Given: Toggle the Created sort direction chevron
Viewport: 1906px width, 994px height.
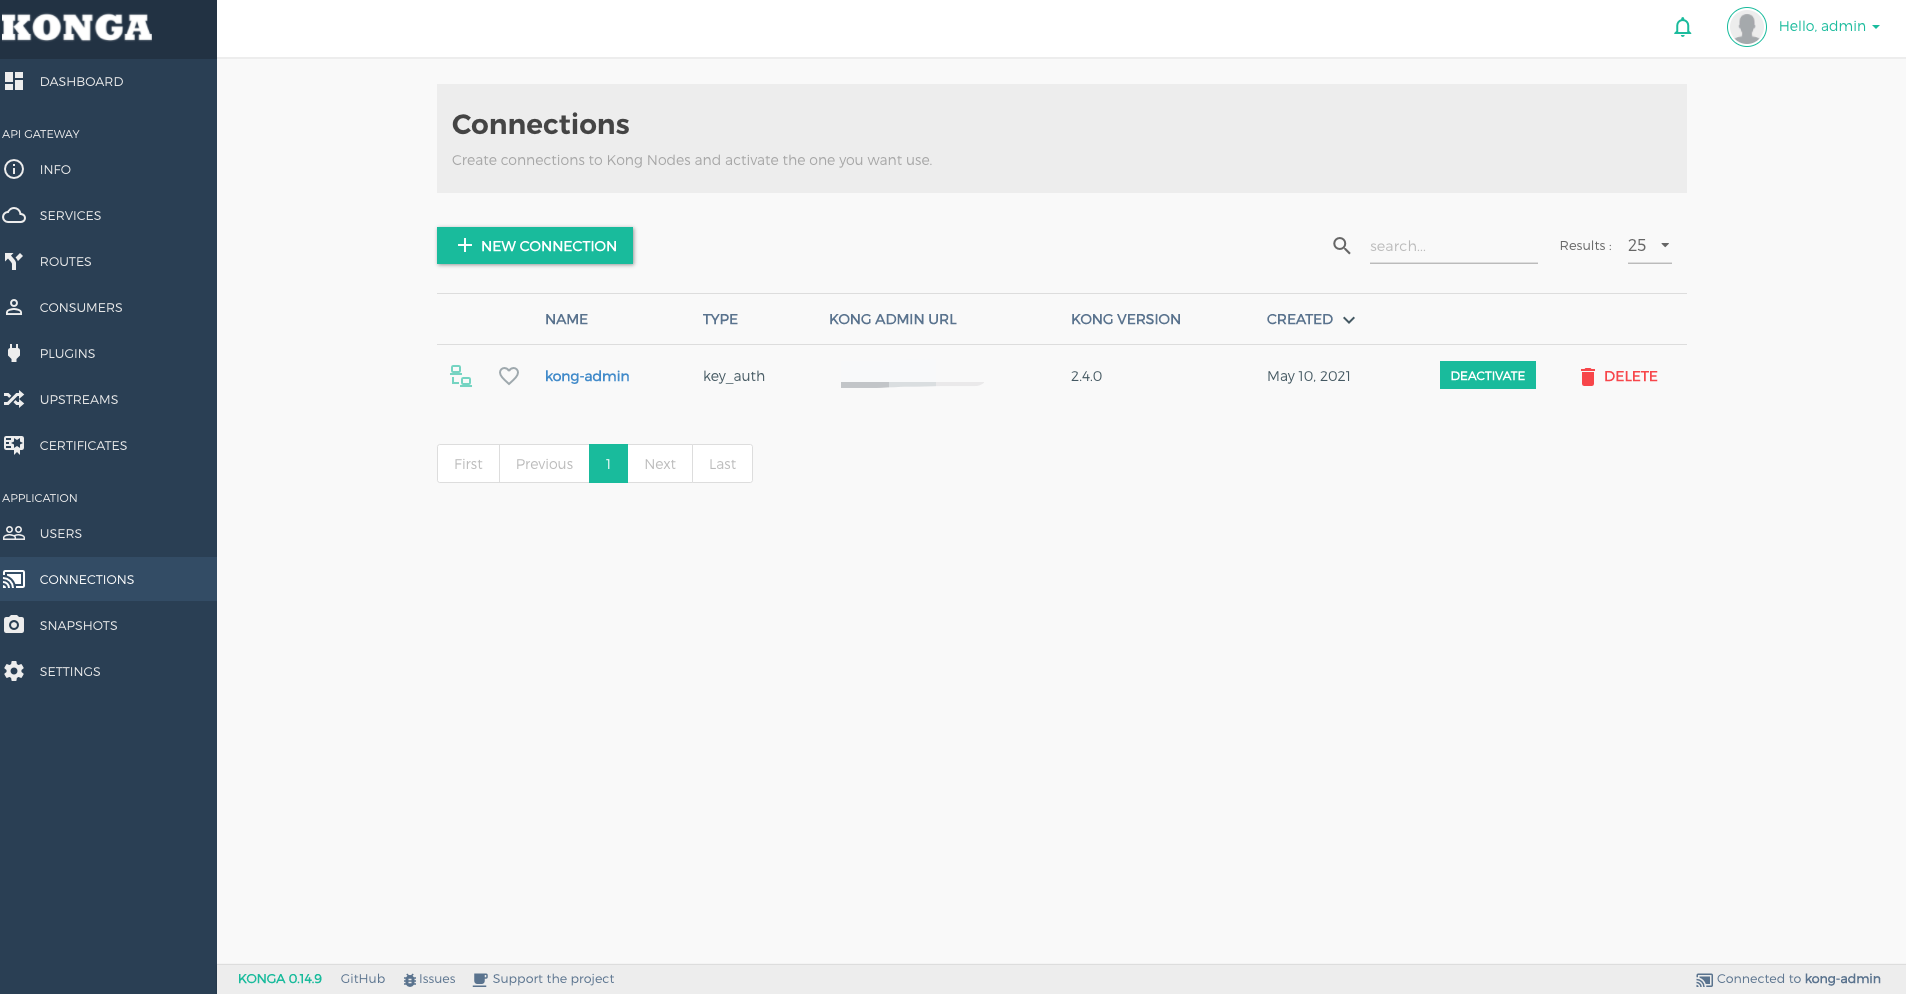Looking at the screenshot, I should pyautogui.click(x=1349, y=320).
